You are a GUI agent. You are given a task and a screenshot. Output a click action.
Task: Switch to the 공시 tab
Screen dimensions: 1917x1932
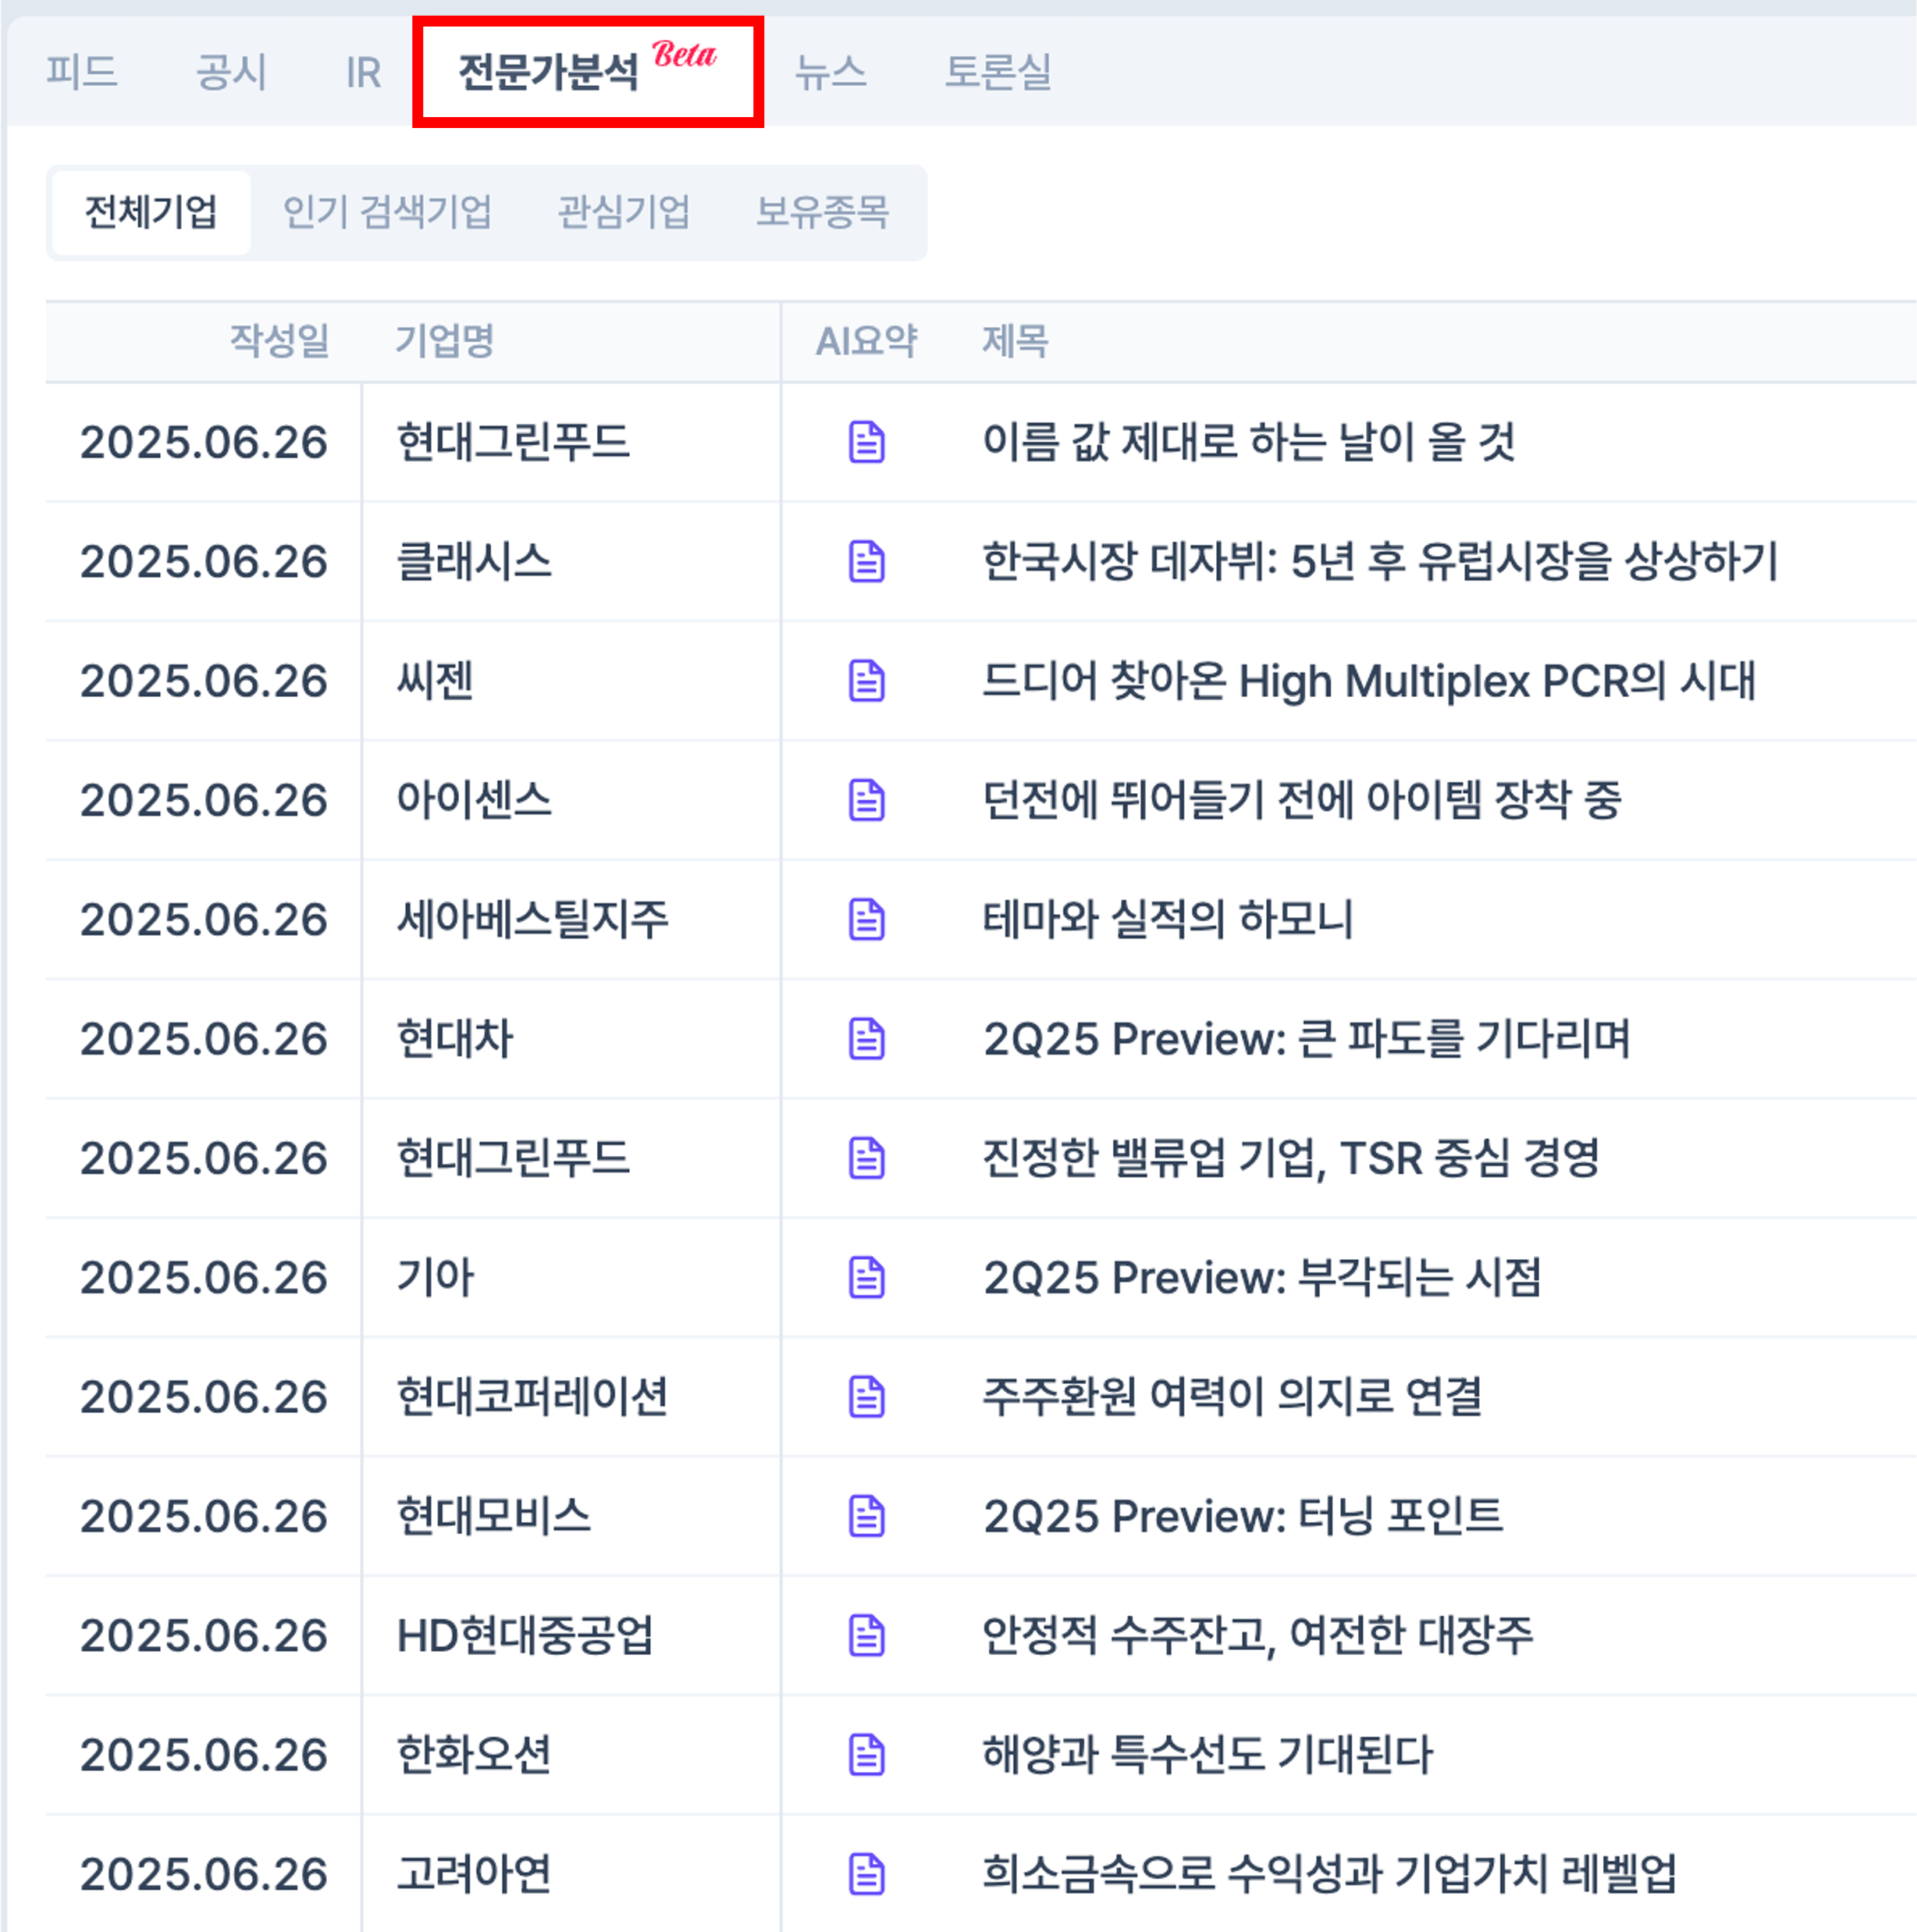pos(231,72)
